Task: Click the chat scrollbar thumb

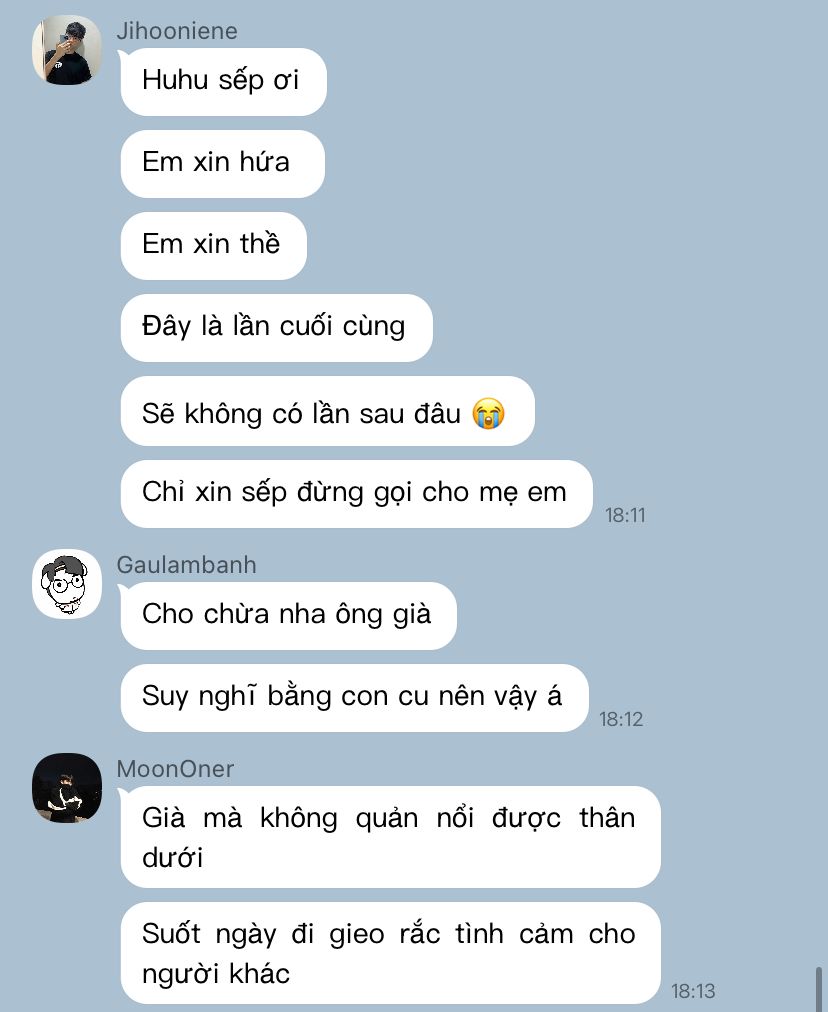Action: click(820, 988)
